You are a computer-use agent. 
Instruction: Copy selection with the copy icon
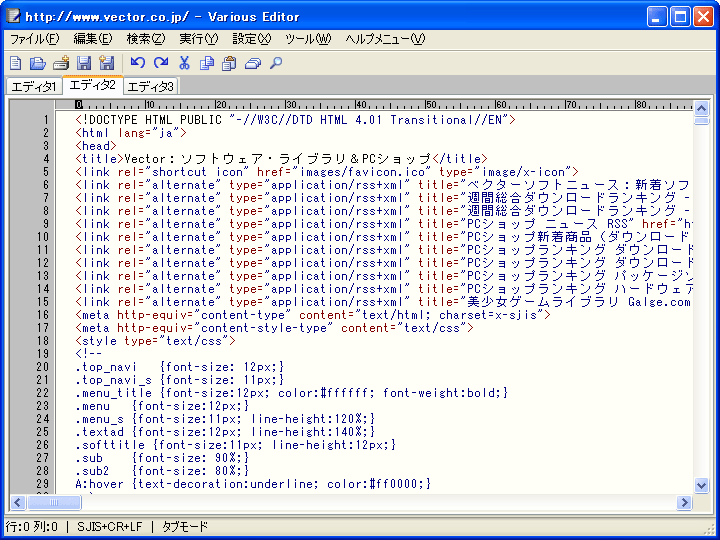point(207,63)
